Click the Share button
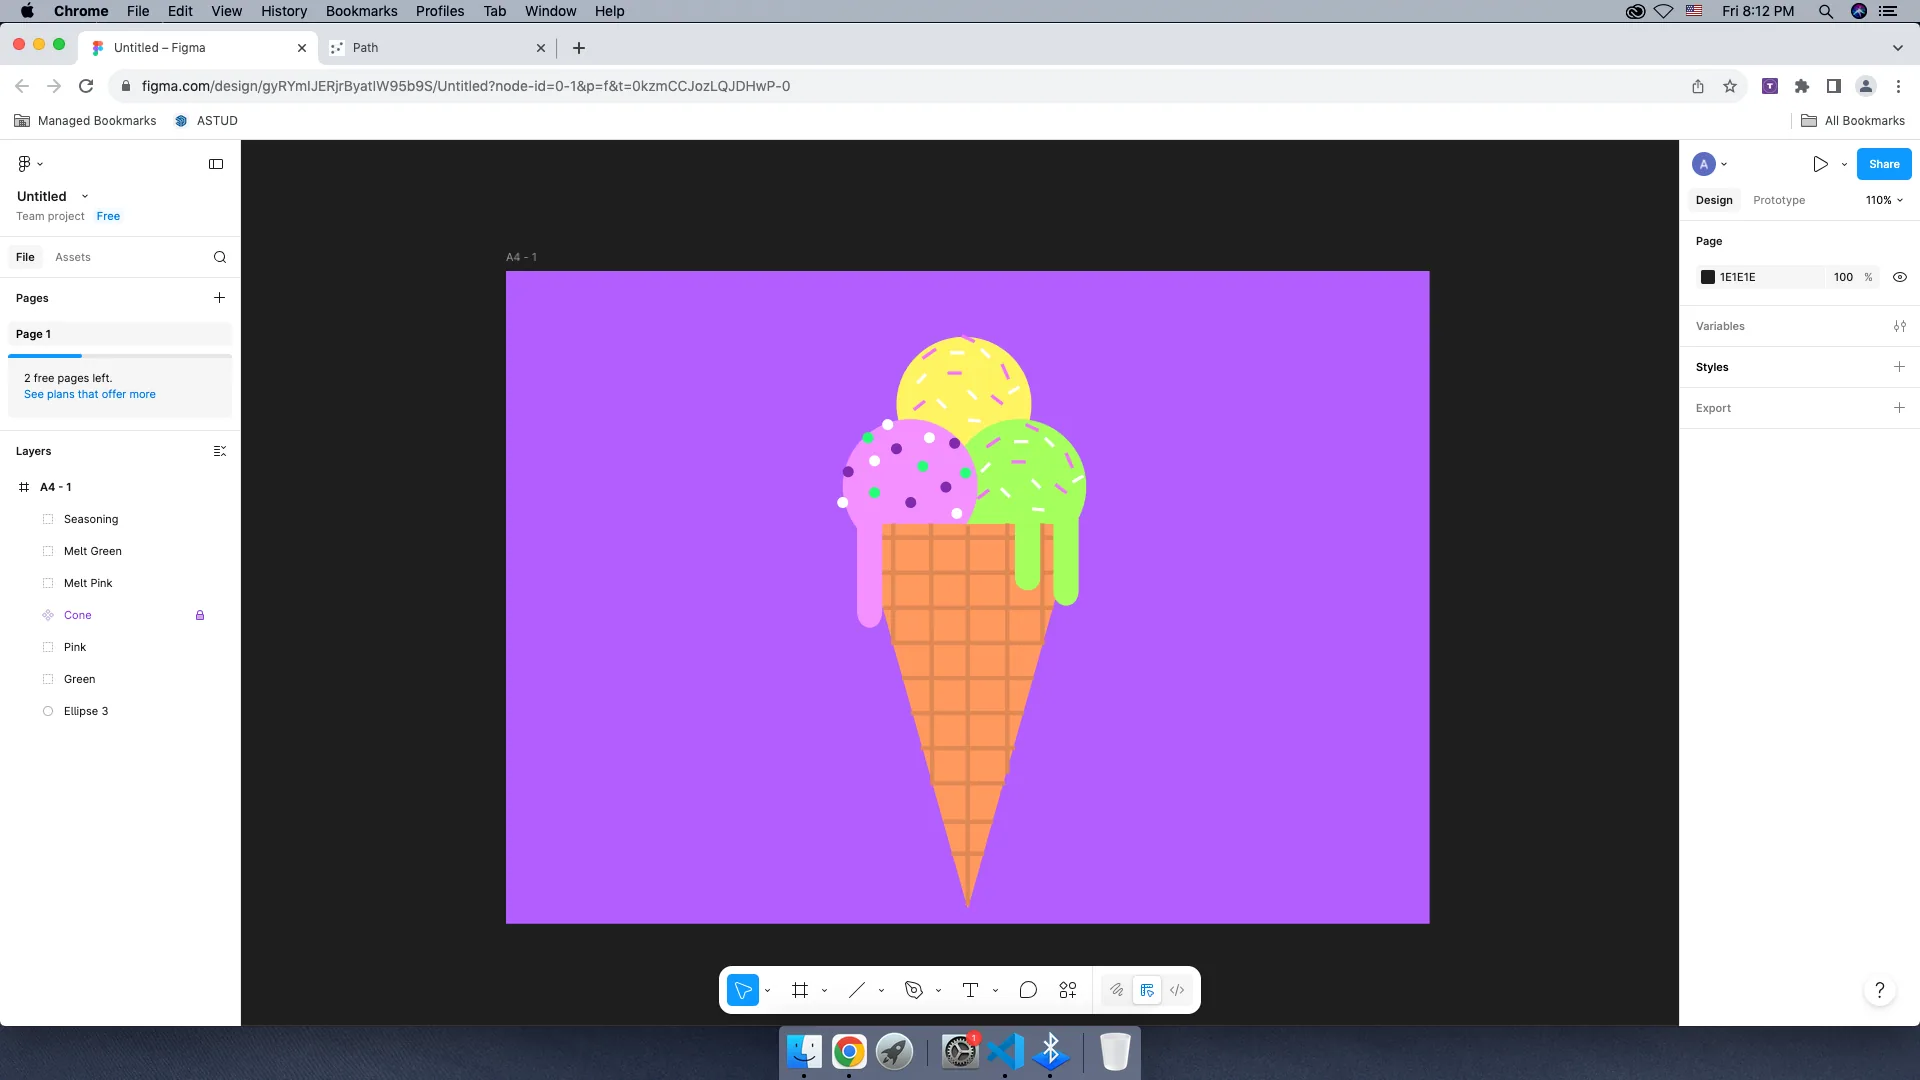Screen dimensions: 1920x1080 pos(1884,164)
